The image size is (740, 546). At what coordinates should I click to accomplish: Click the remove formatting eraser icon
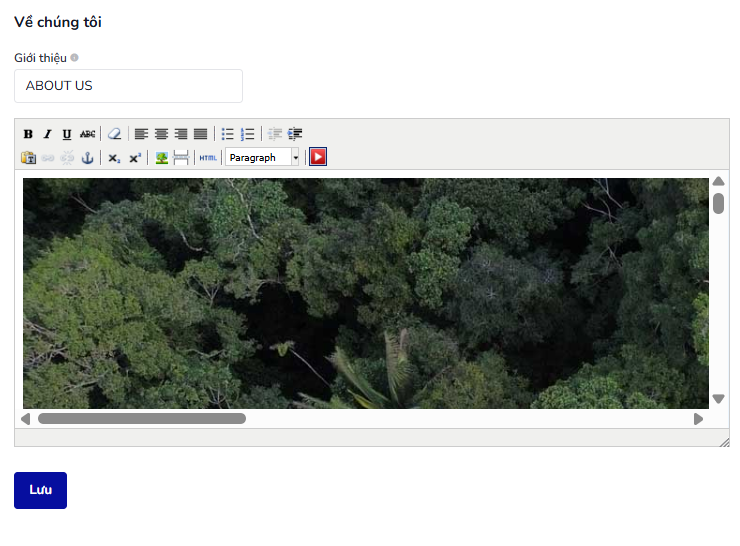pos(115,134)
